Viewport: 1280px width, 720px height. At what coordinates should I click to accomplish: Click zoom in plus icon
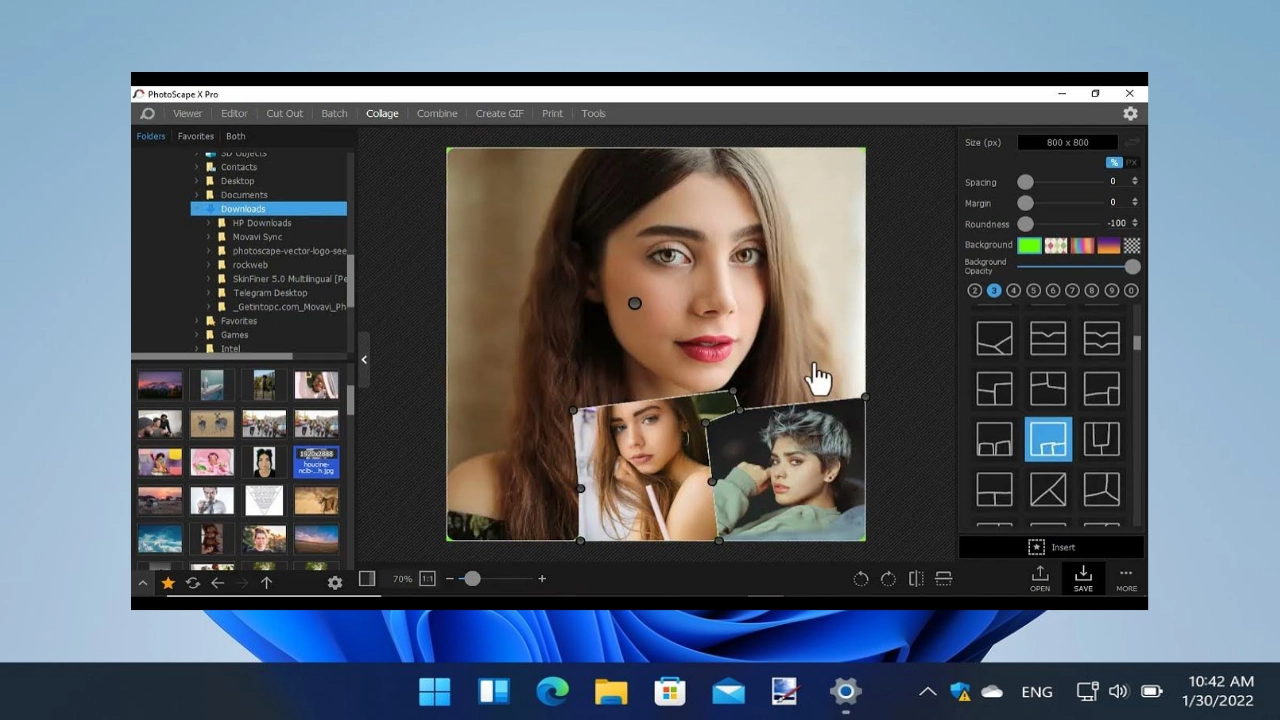click(542, 579)
